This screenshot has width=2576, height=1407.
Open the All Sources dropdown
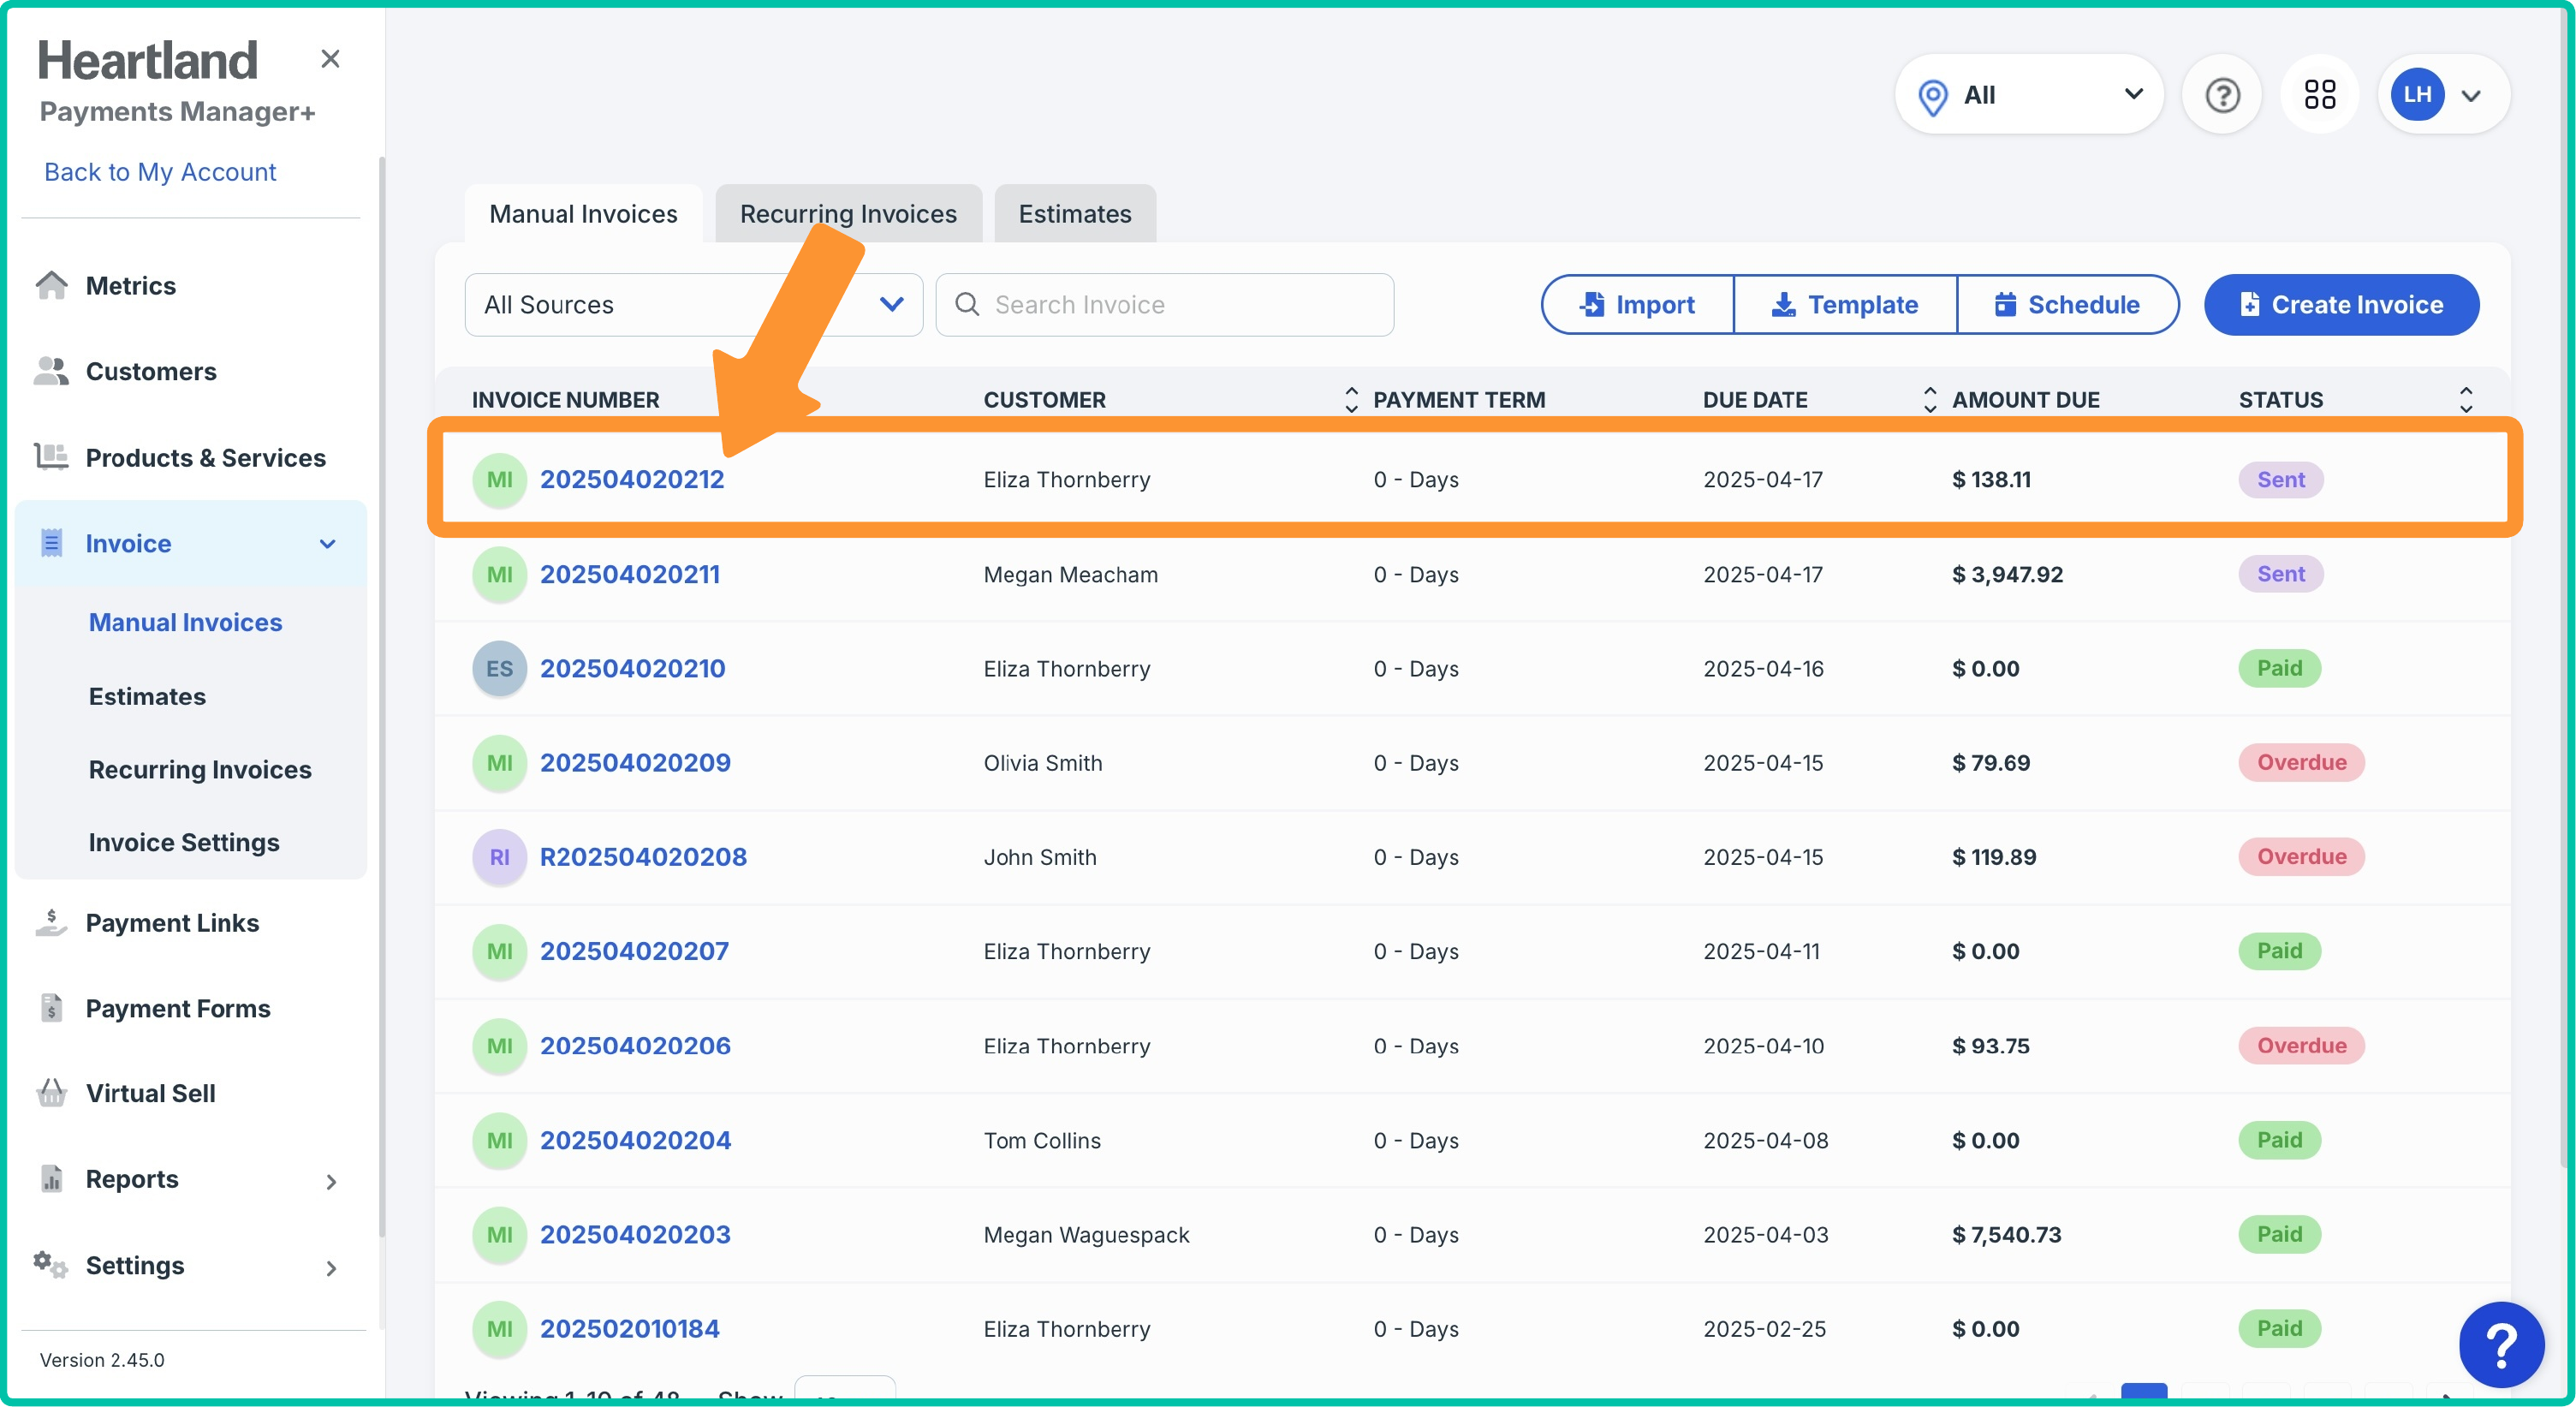click(x=693, y=304)
